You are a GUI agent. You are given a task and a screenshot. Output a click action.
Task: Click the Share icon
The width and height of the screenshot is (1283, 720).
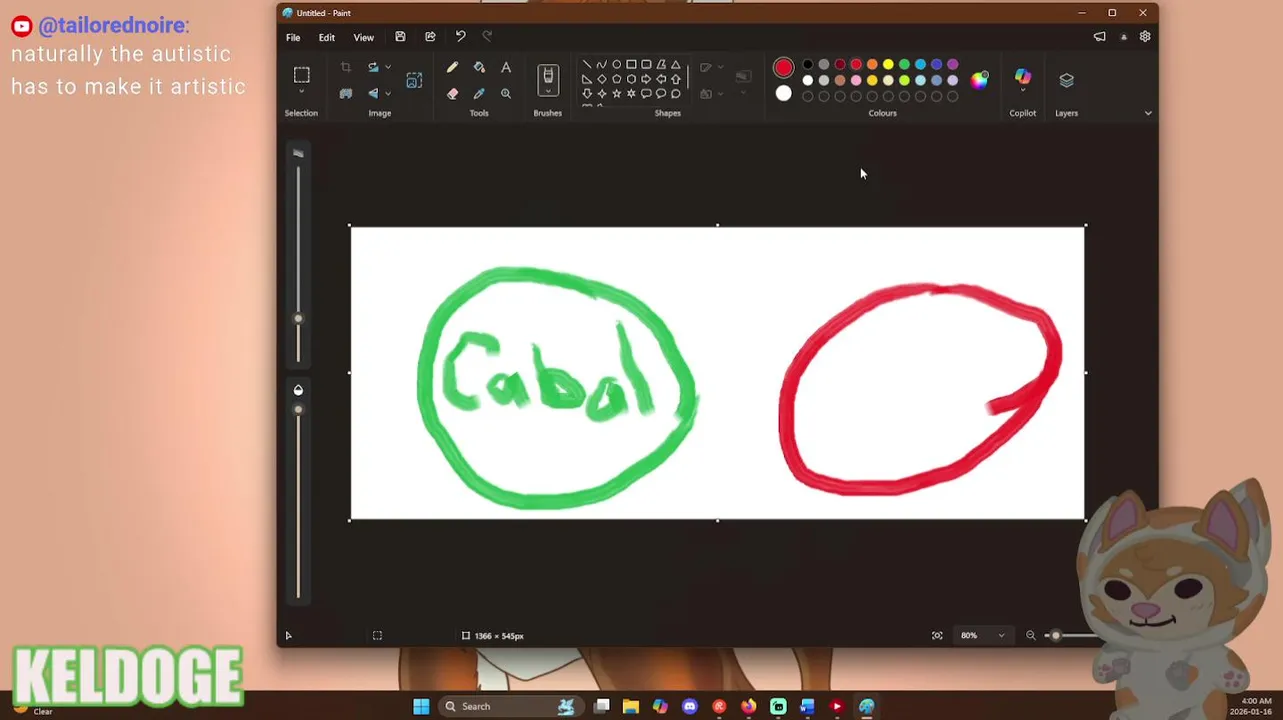click(x=430, y=37)
